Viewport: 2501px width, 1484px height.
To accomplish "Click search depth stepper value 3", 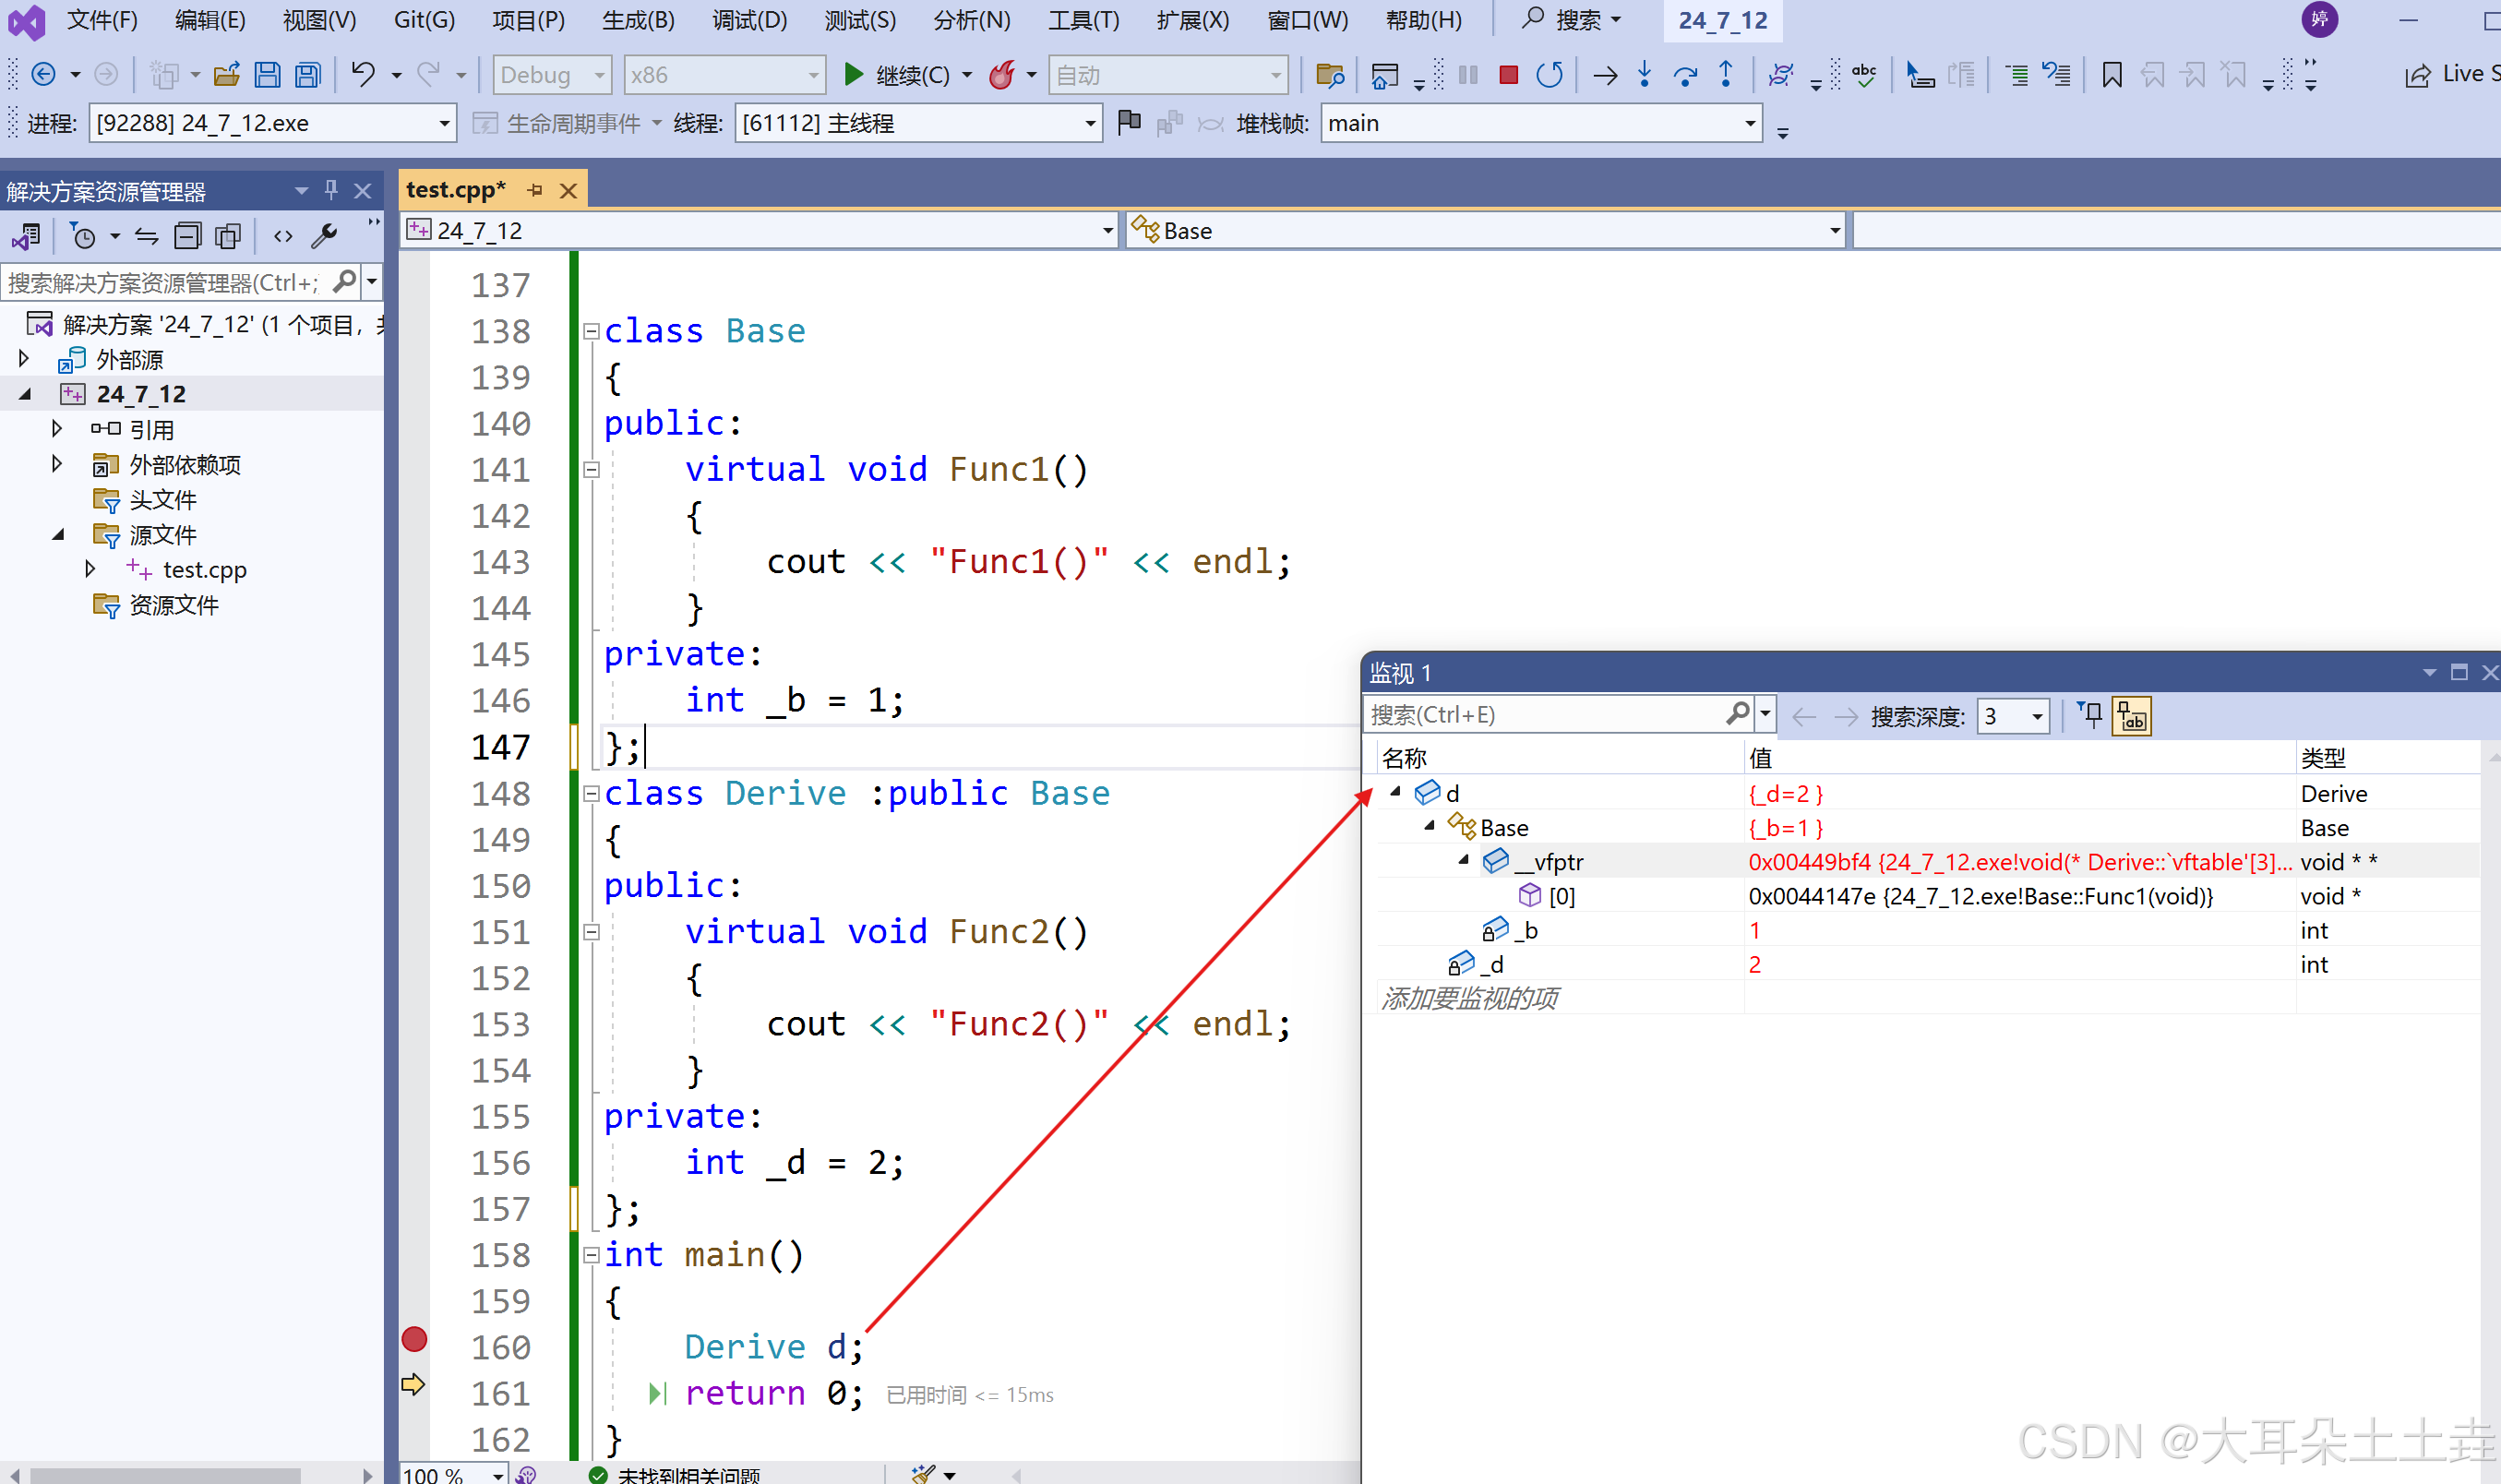I will tap(1998, 713).
